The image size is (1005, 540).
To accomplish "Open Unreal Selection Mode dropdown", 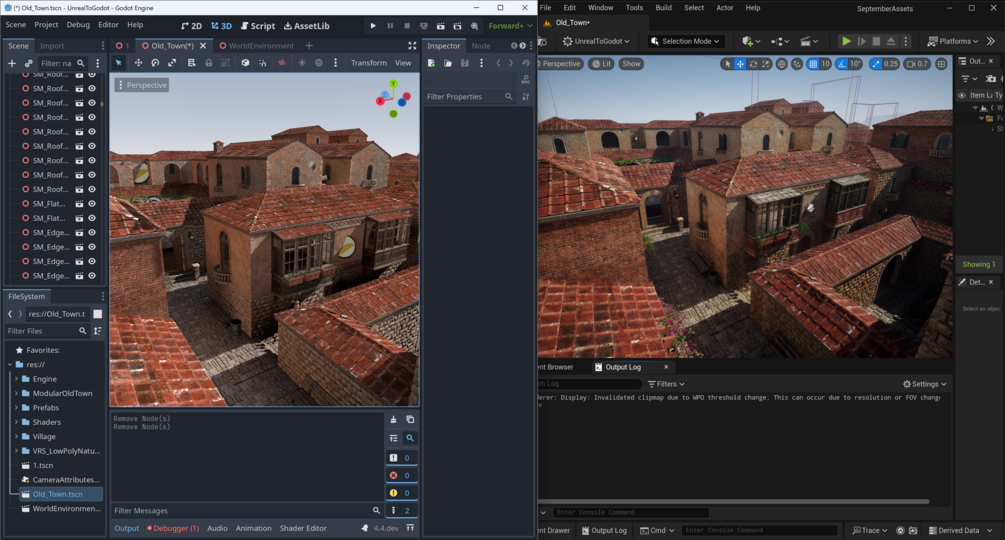I will point(685,41).
